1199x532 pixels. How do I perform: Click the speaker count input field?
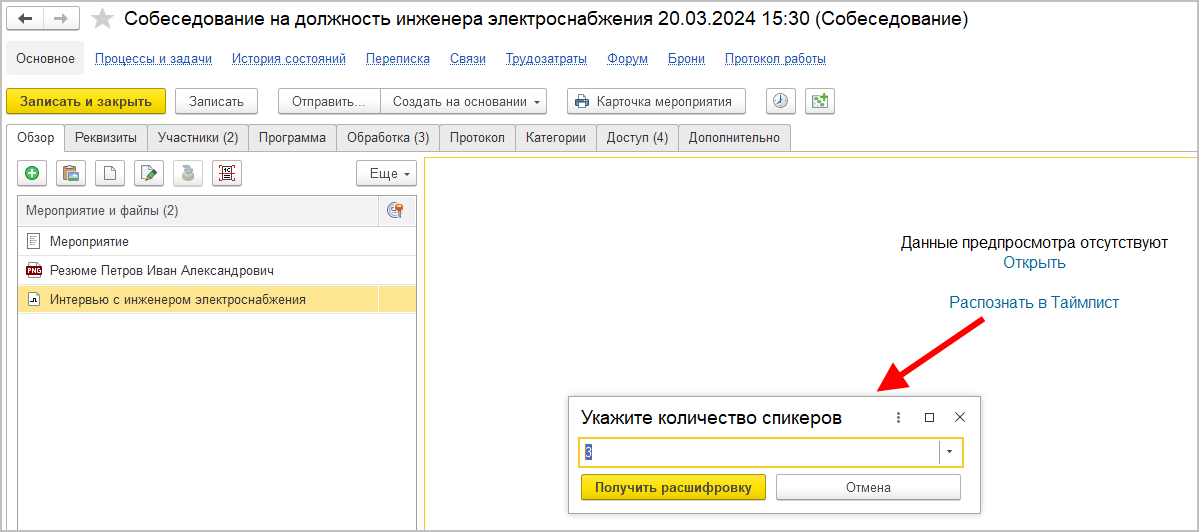coord(760,453)
